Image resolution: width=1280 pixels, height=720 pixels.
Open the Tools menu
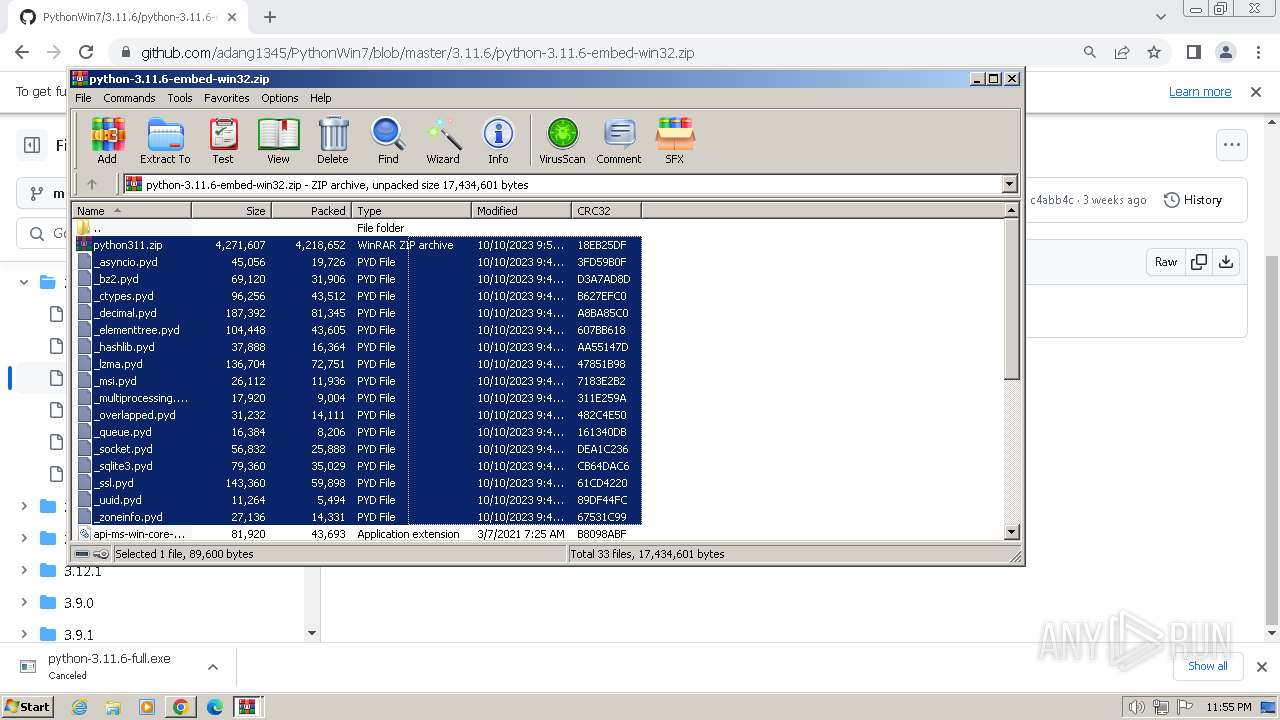180,98
